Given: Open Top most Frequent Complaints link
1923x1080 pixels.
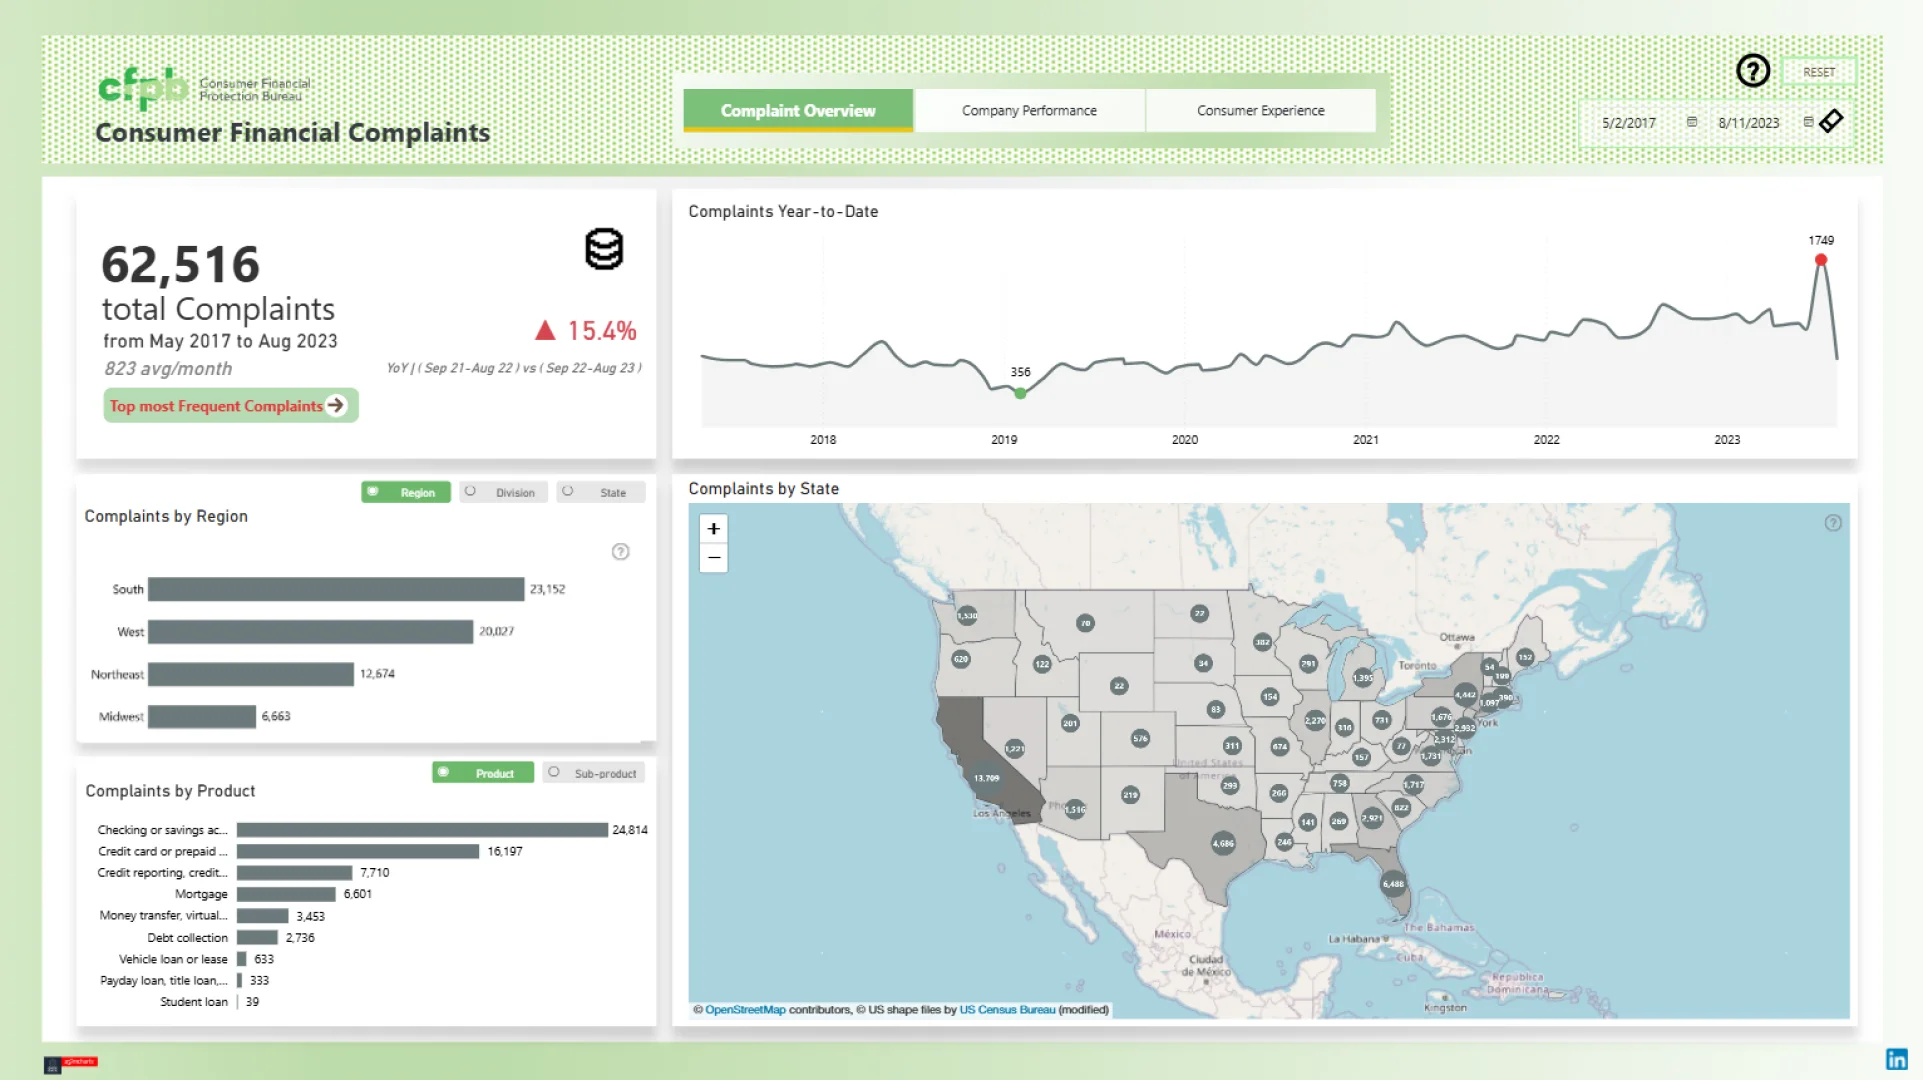Looking at the screenshot, I should coord(229,406).
